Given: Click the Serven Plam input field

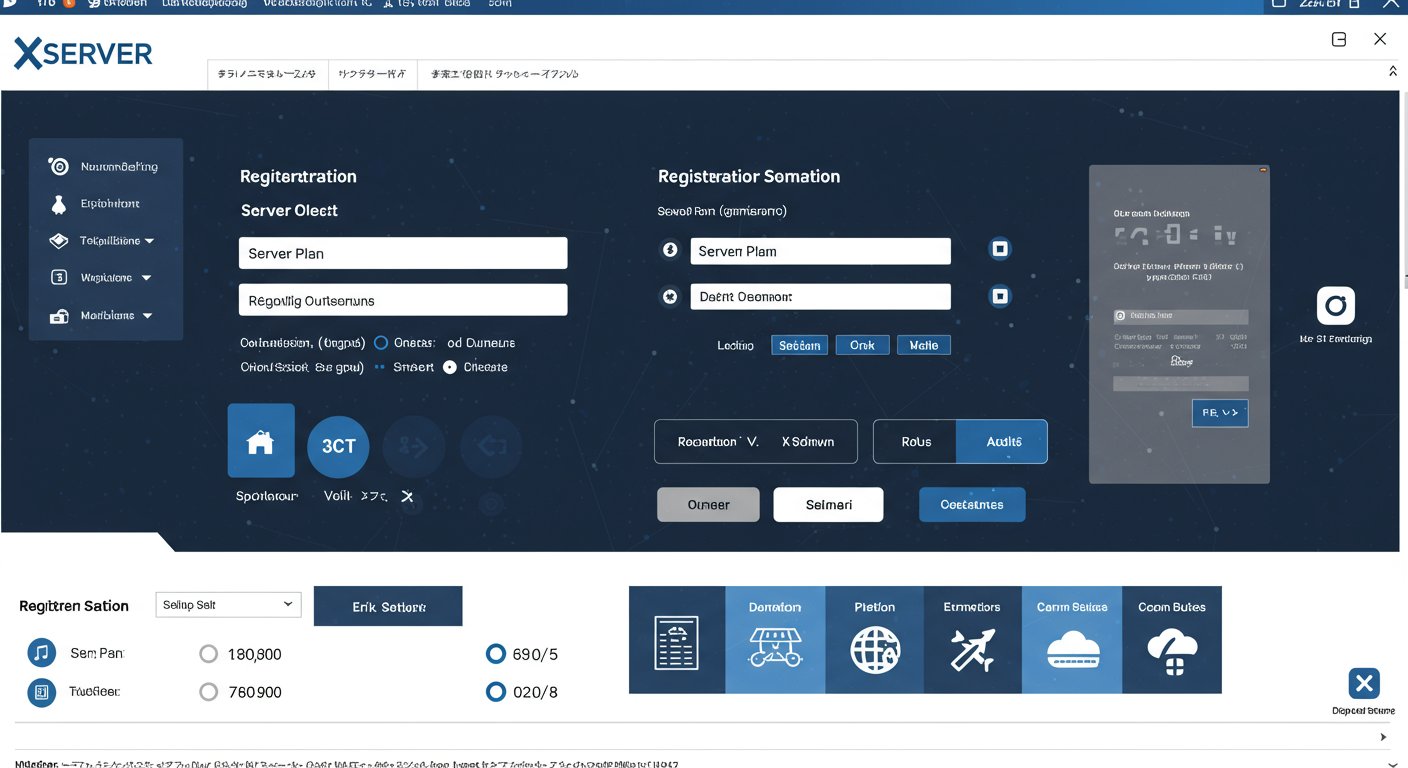Looking at the screenshot, I should (820, 251).
